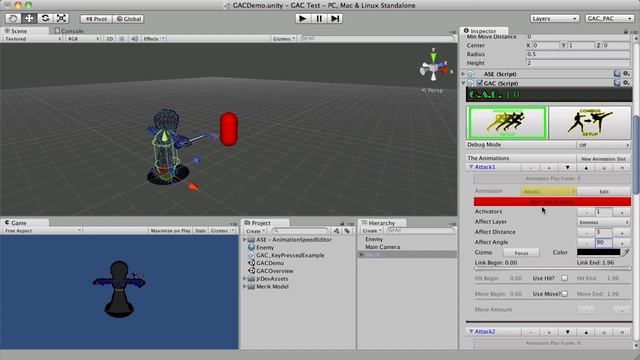Click the Project panel search field
The height and width of the screenshot is (360, 640).
click(300, 231)
